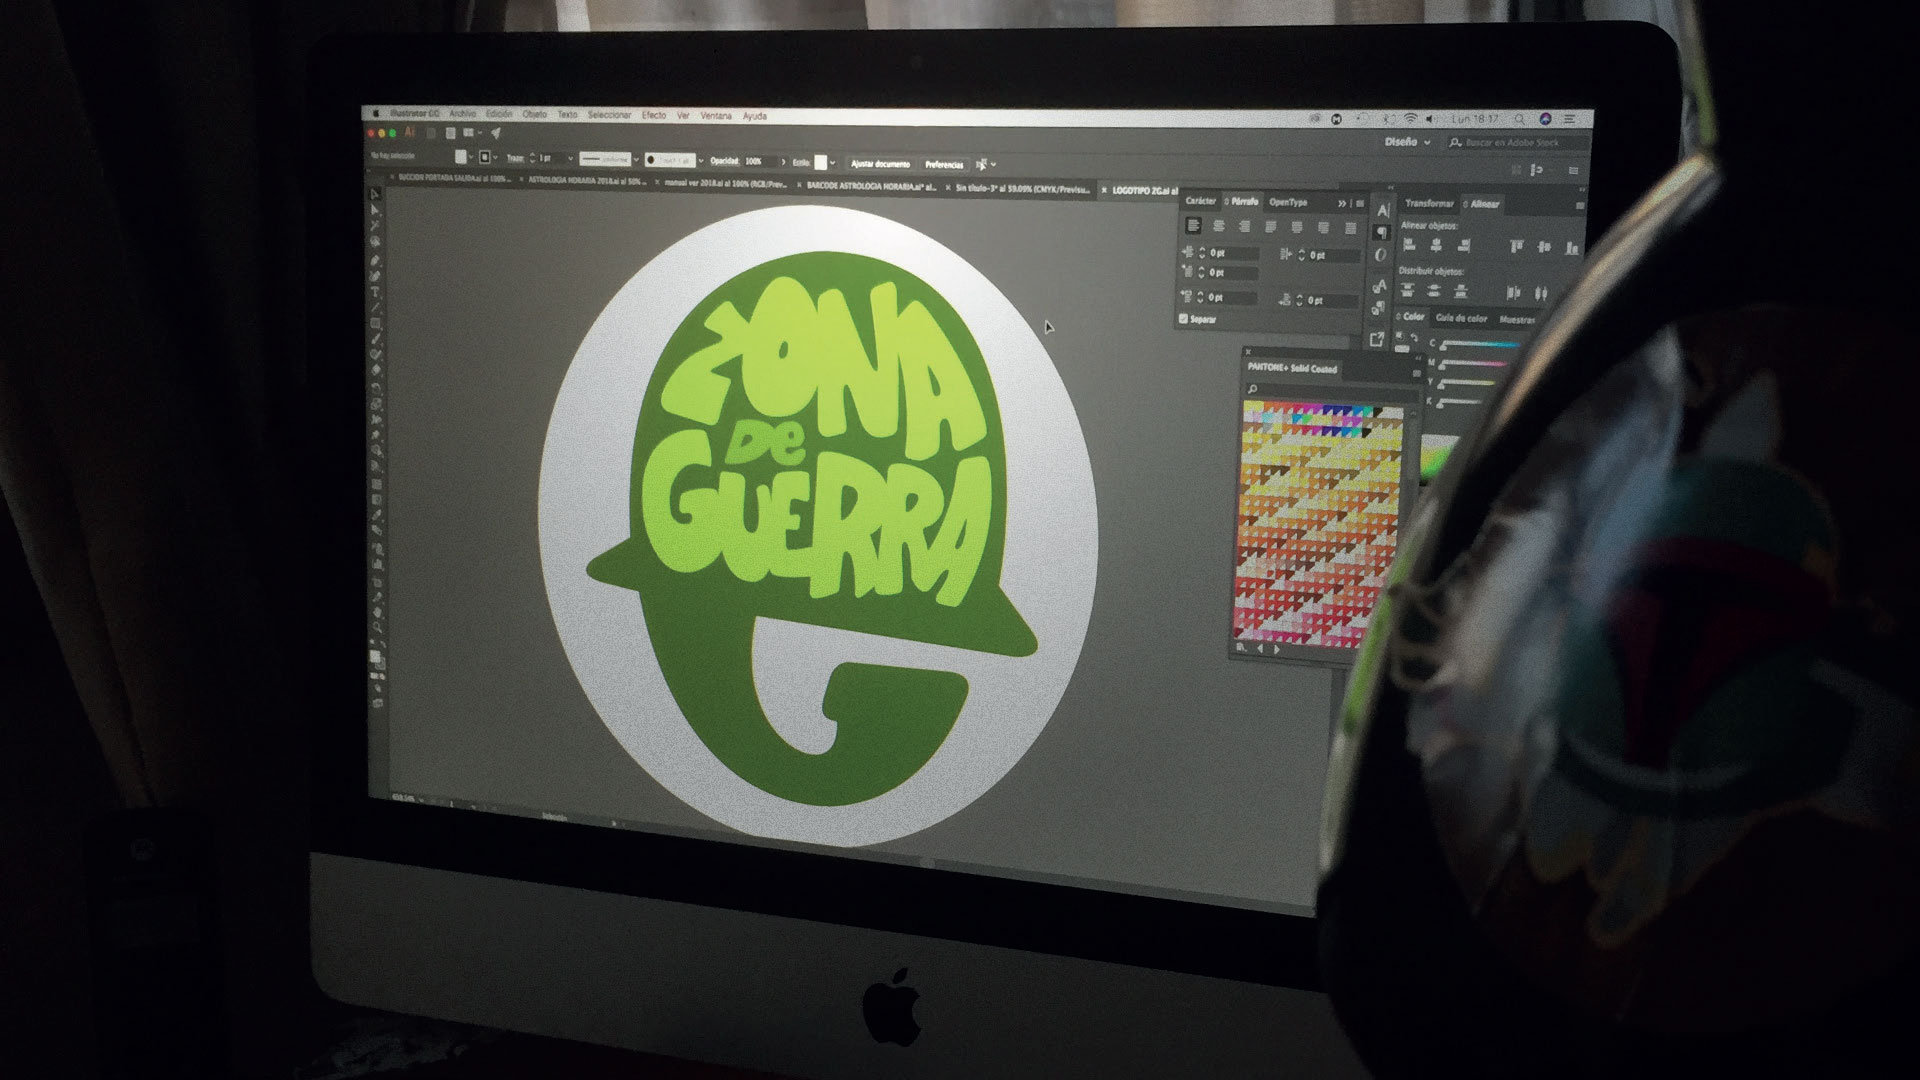Toggle the Separar hyphenation checkbox
This screenshot has height=1080, width=1920.
[x=1184, y=319]
